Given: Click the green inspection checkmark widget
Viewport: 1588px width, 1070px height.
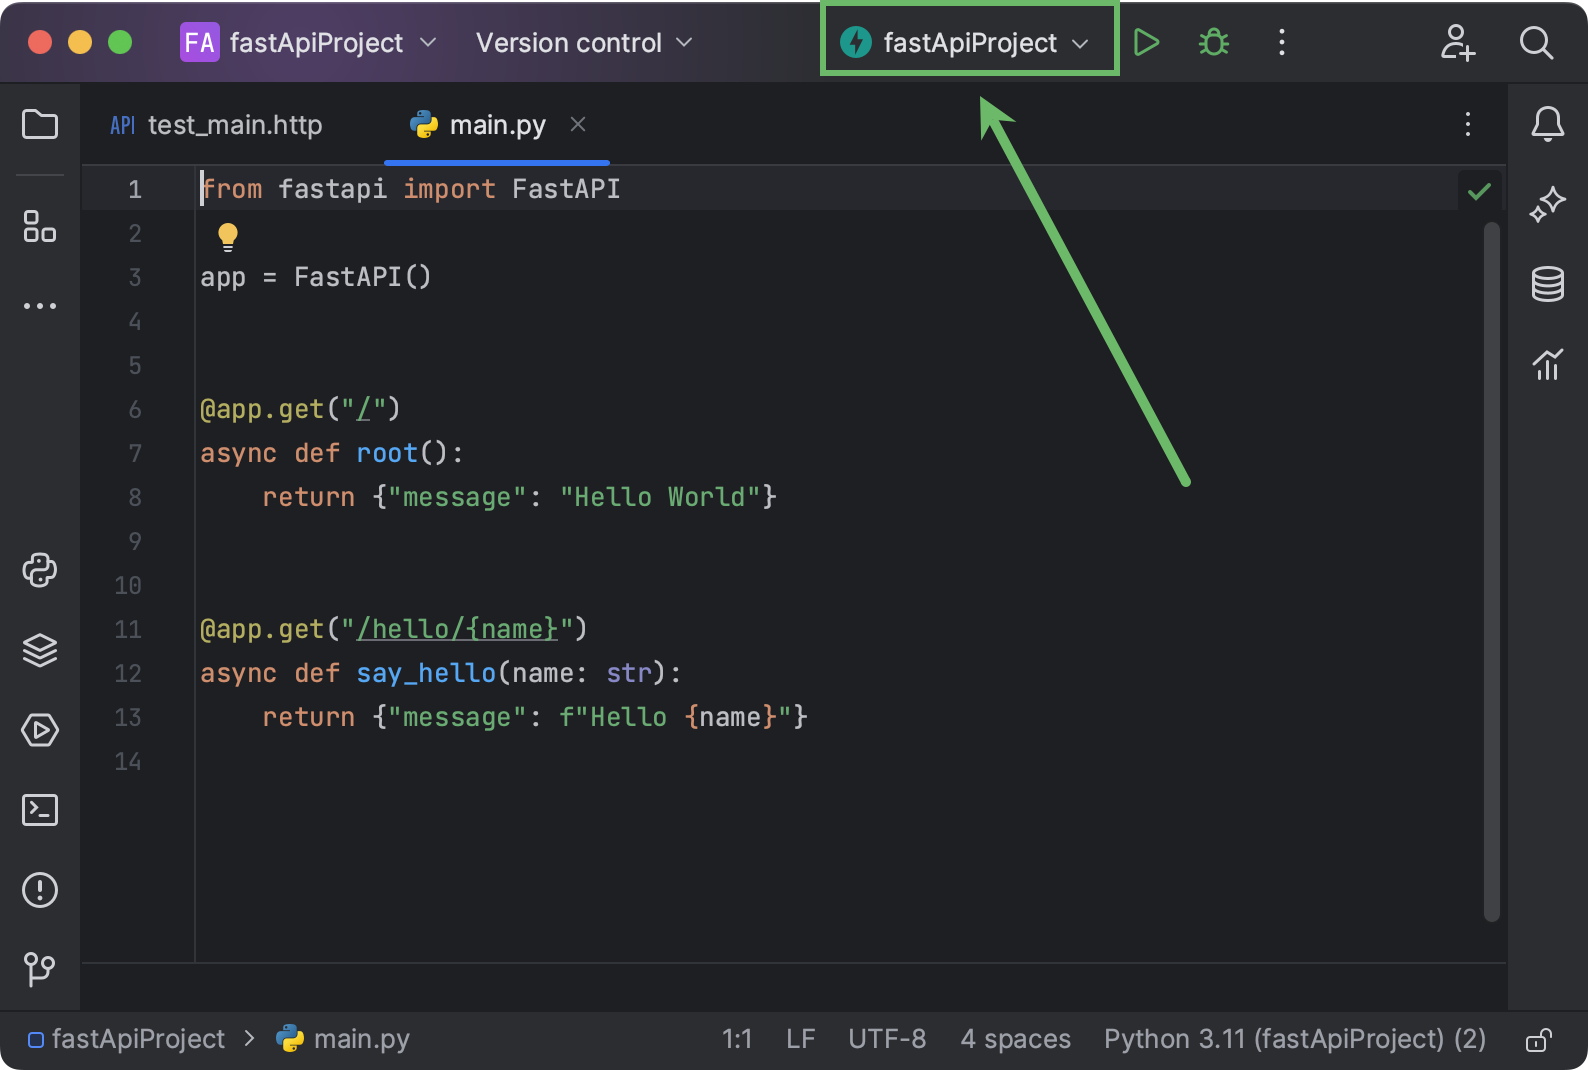Looking at the screenshot, I should [1479, 190].
